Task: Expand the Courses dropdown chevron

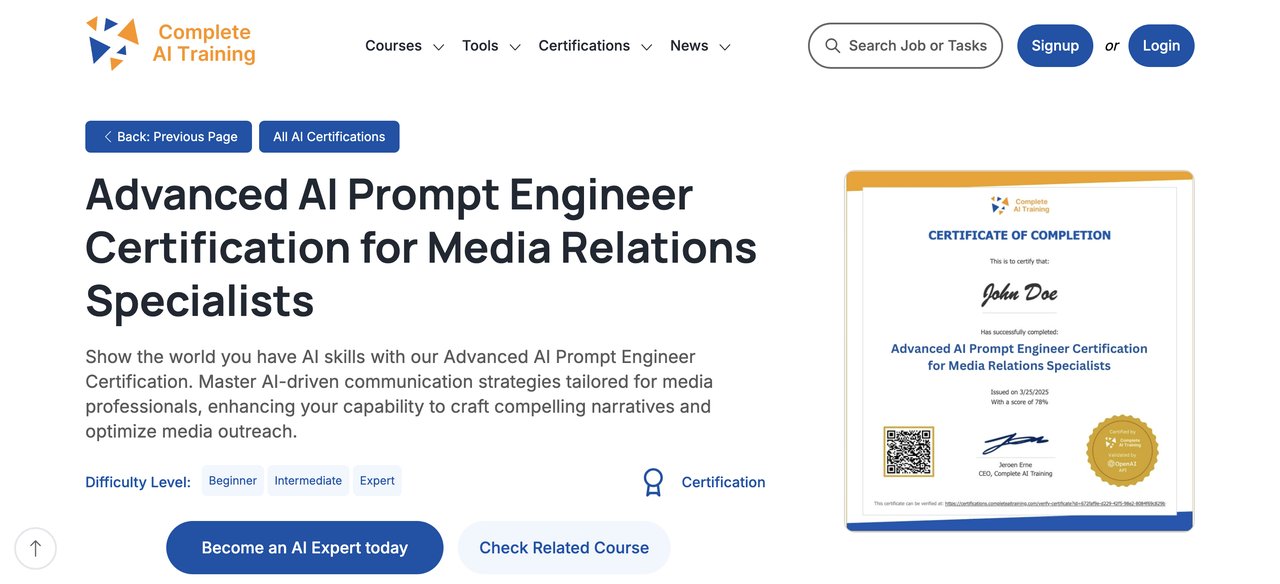Action: (x=438, y=47)
